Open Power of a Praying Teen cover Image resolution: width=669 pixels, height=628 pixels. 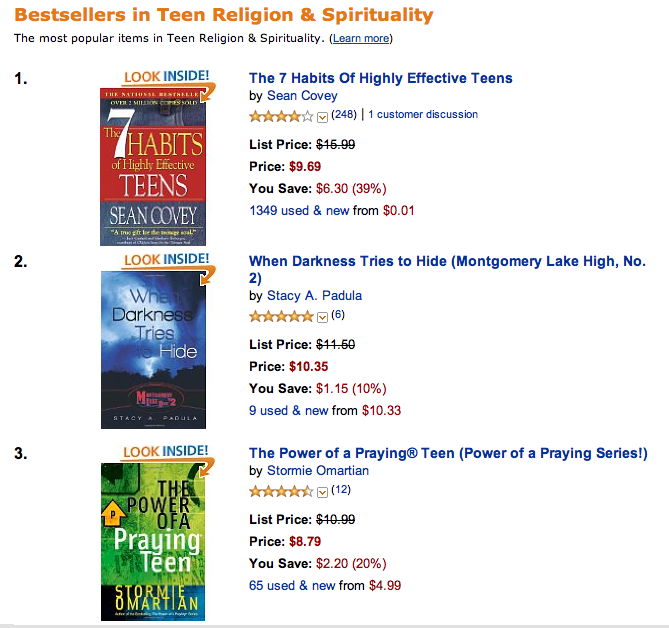click(x=152, y=542)
